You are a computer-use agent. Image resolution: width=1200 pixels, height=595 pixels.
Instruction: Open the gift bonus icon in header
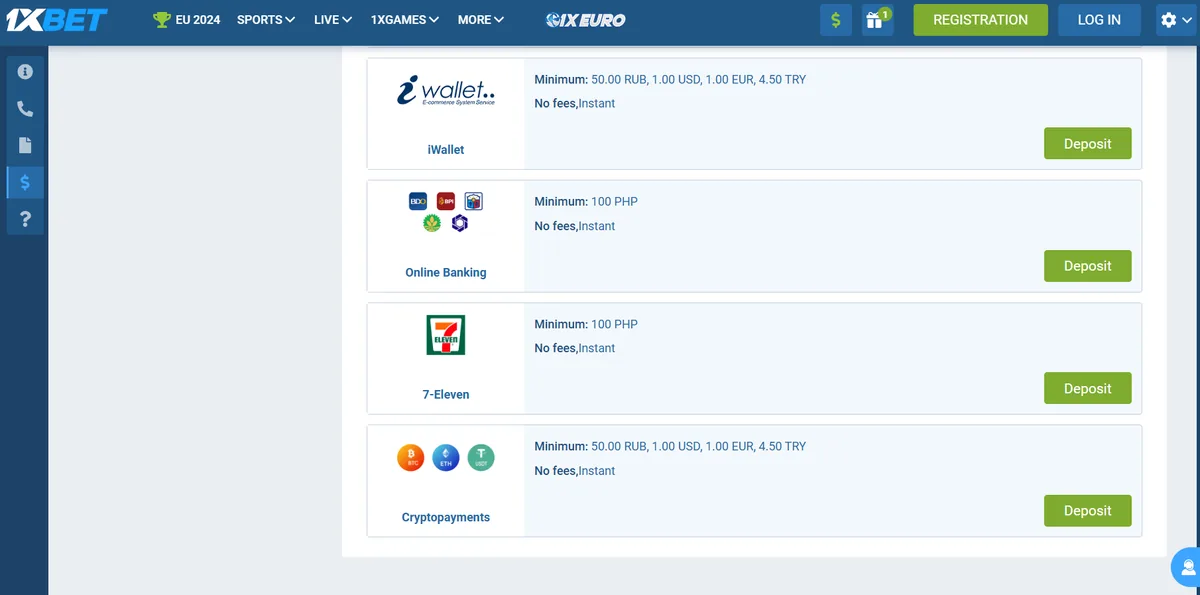click(x=877, y=20)
